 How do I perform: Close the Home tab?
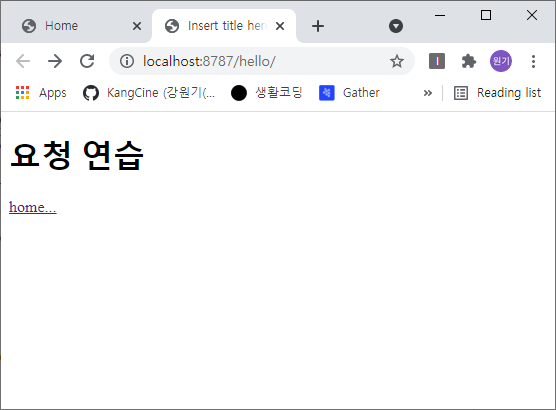pos(137,26)
